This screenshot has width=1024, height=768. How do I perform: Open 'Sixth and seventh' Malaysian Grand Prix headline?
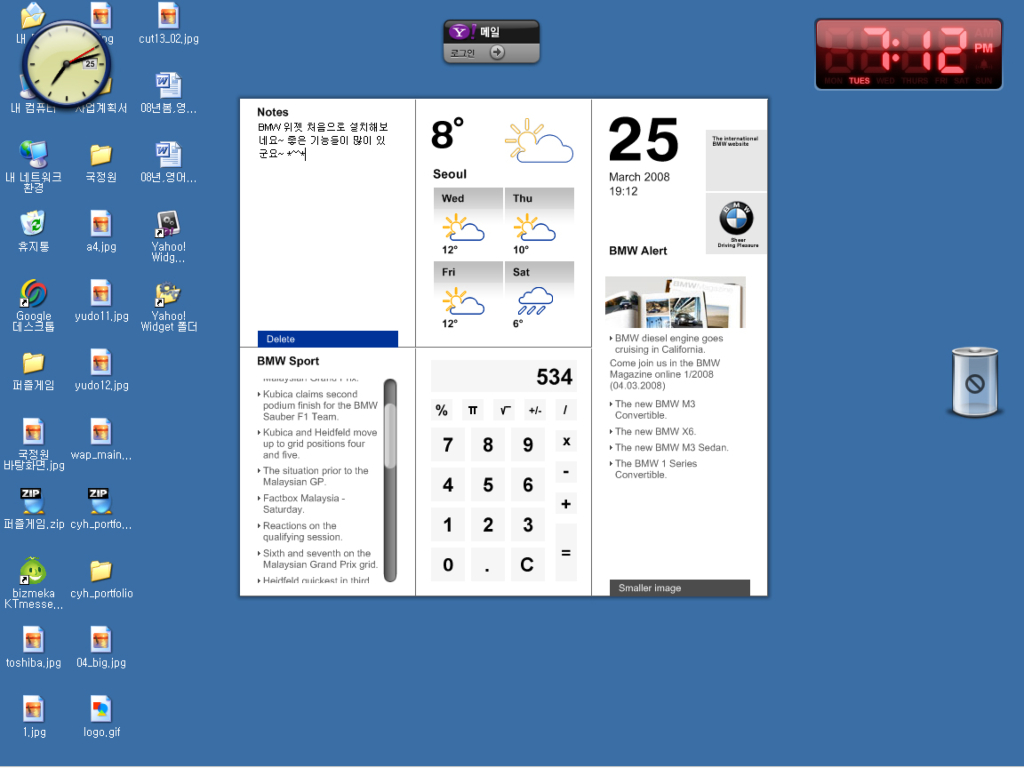click(x=319, y=558)
